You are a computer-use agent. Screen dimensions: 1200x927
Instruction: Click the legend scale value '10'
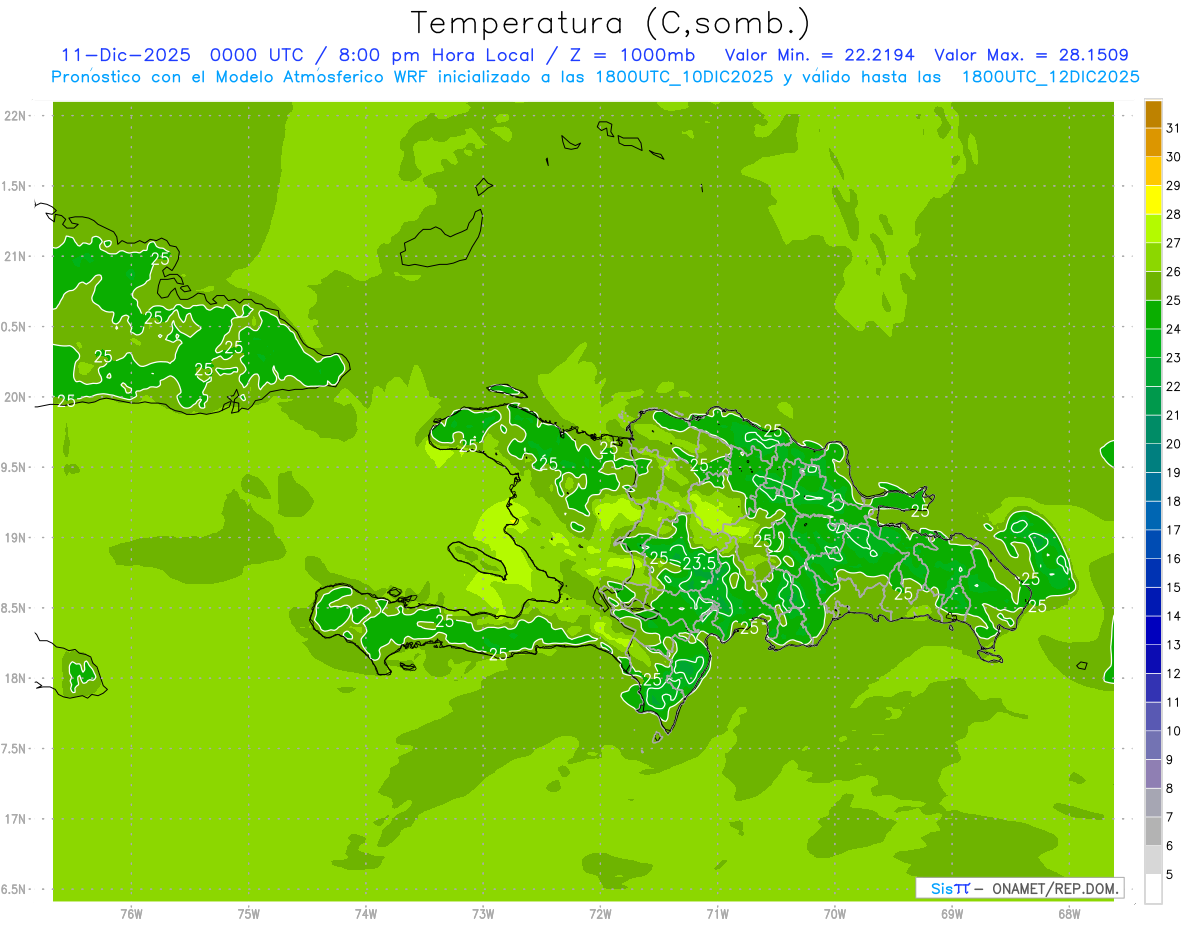click(1174, 731)
